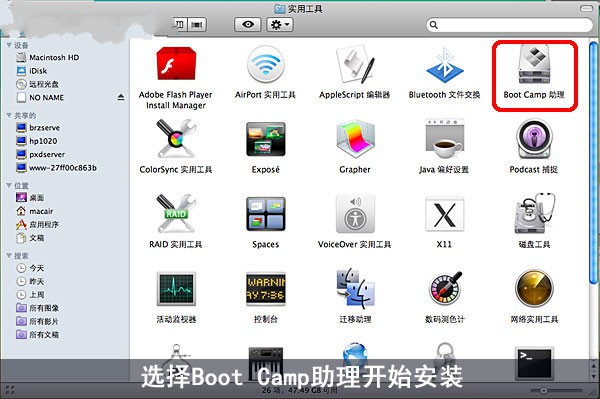Switch to column view button
The width and height of the screenshot is (600, 399).
click(179, 25)
